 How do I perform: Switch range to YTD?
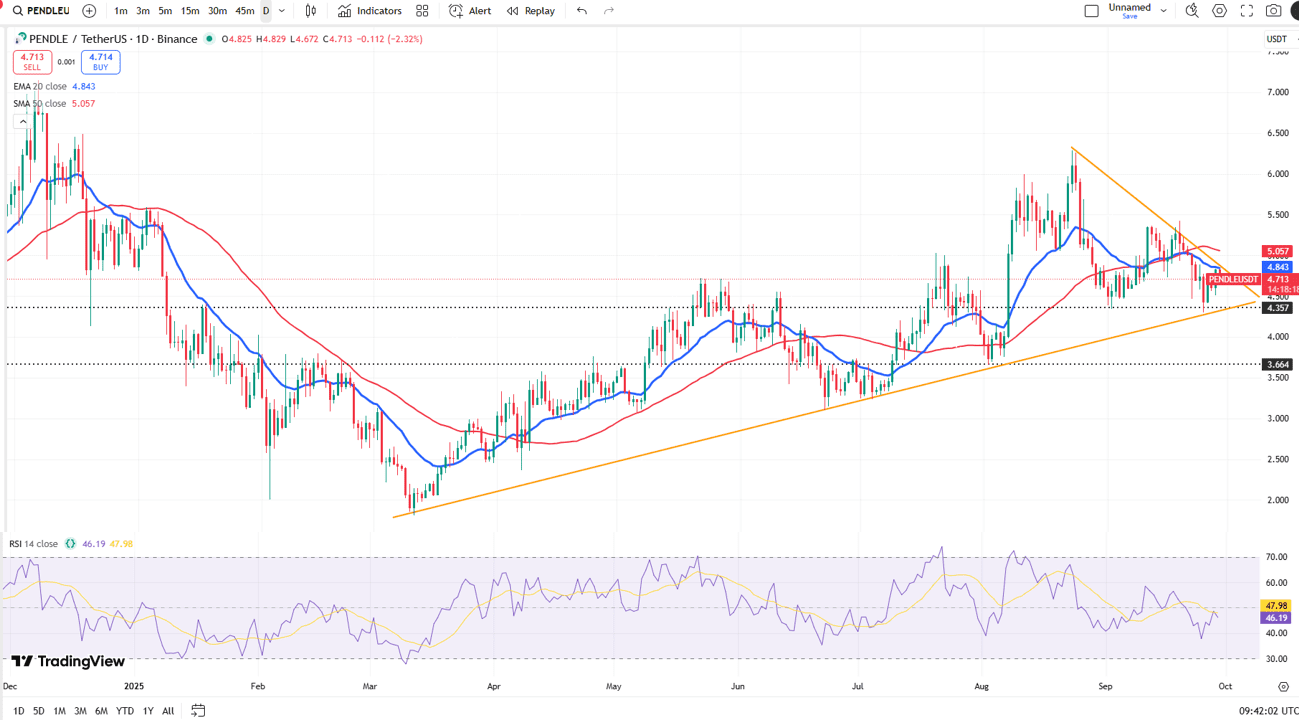tap(125, 711)
